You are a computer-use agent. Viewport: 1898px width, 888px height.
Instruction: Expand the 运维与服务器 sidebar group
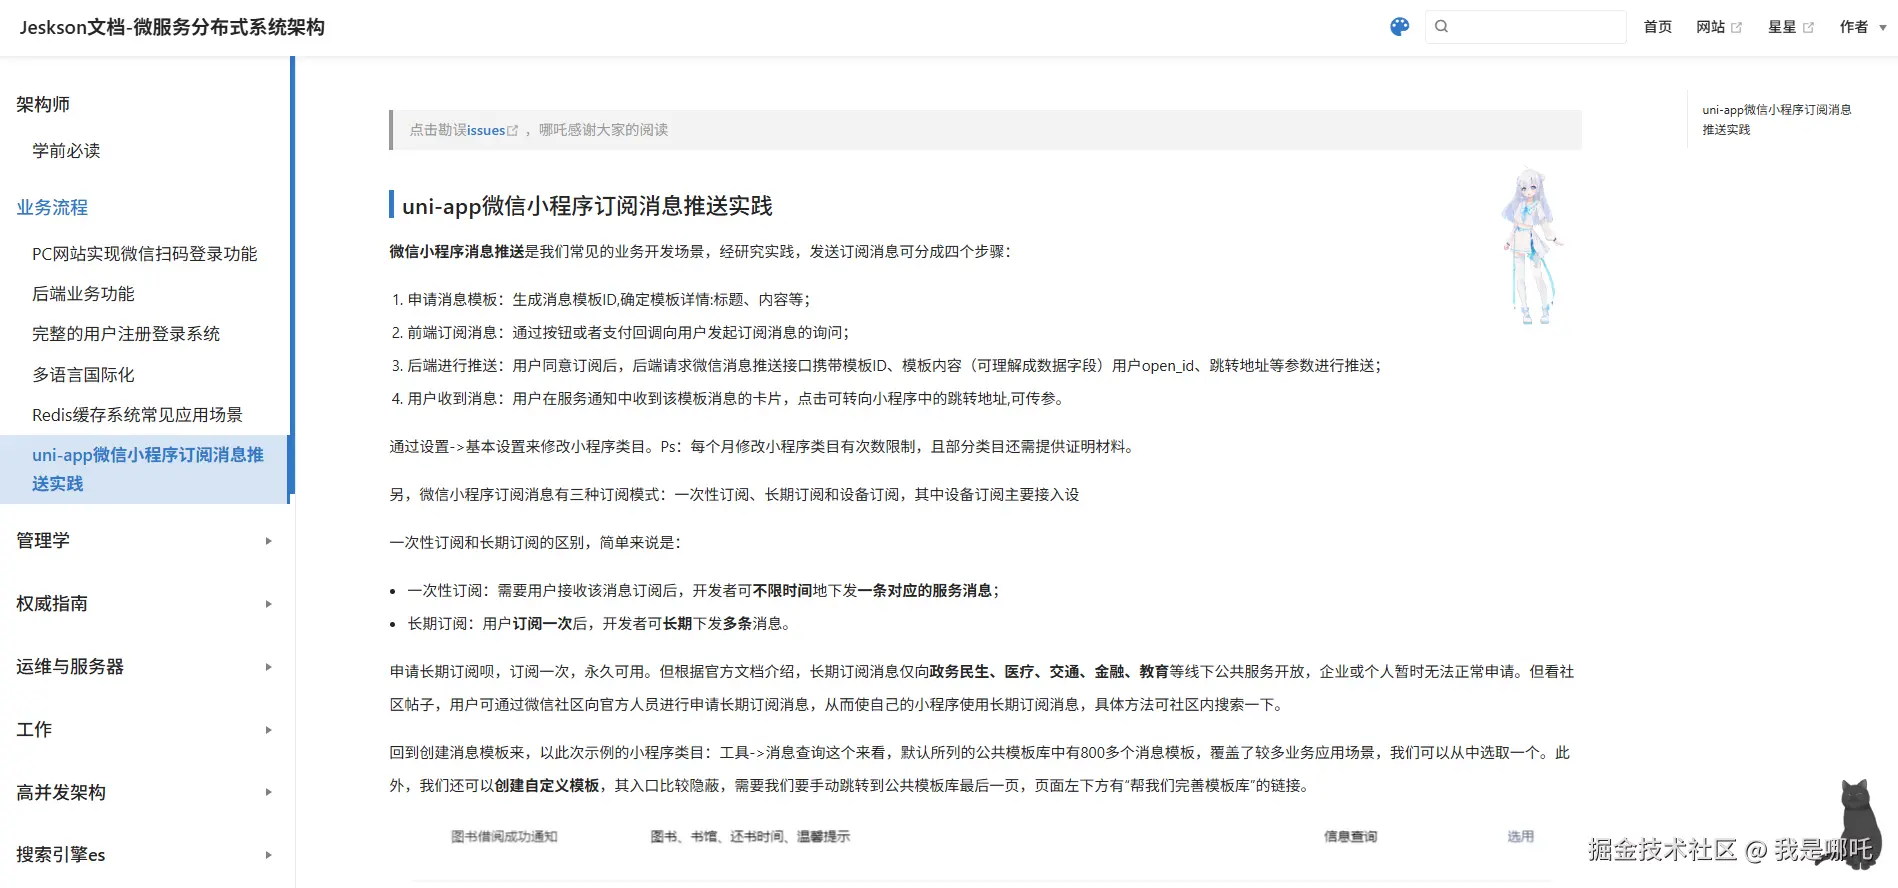tap(145, 667)
